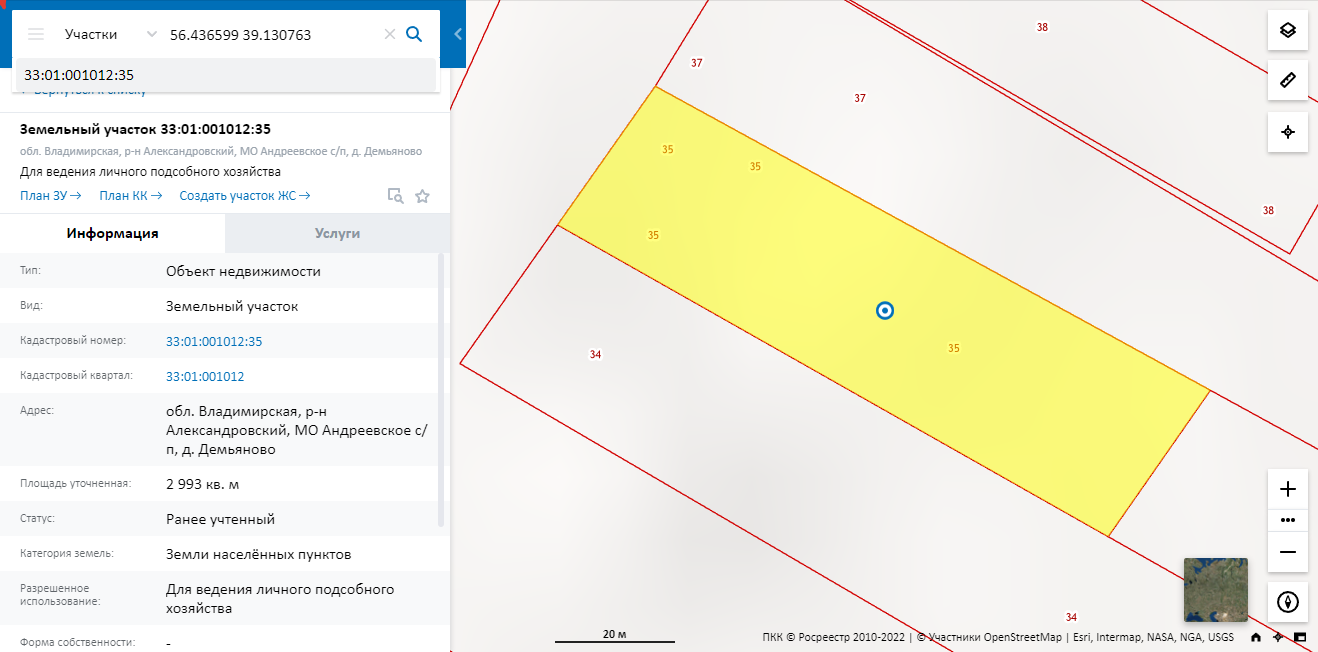This screenshot has width=1318, height=652.
Task: Open the Участки search type dropdown
Action: coord(110,34)
